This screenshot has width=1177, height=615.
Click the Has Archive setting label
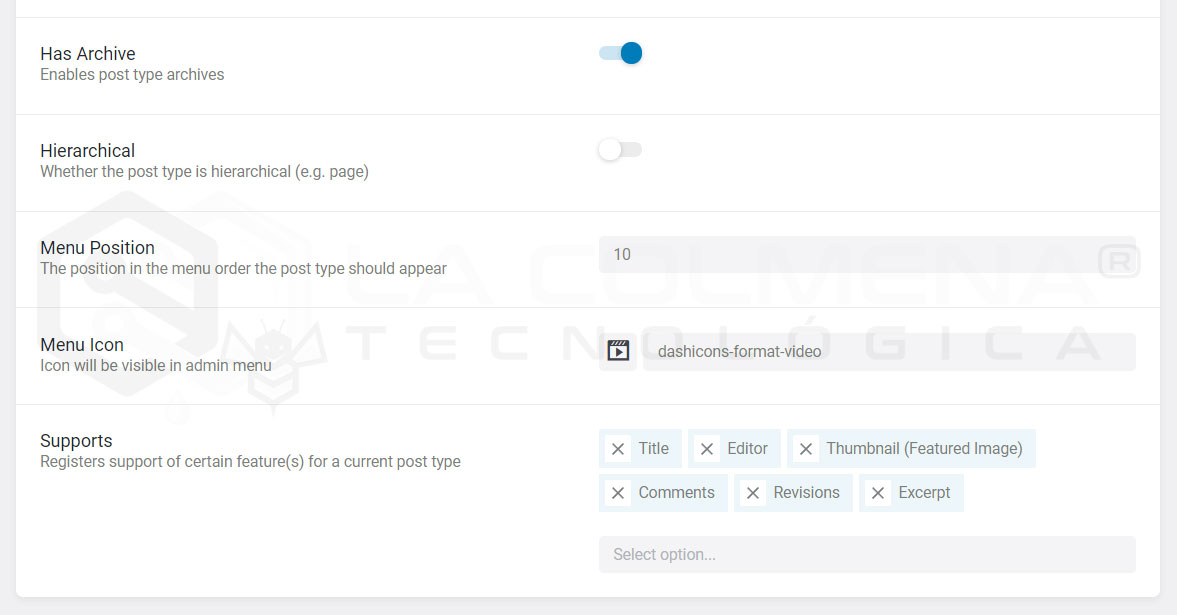point(87,53)
